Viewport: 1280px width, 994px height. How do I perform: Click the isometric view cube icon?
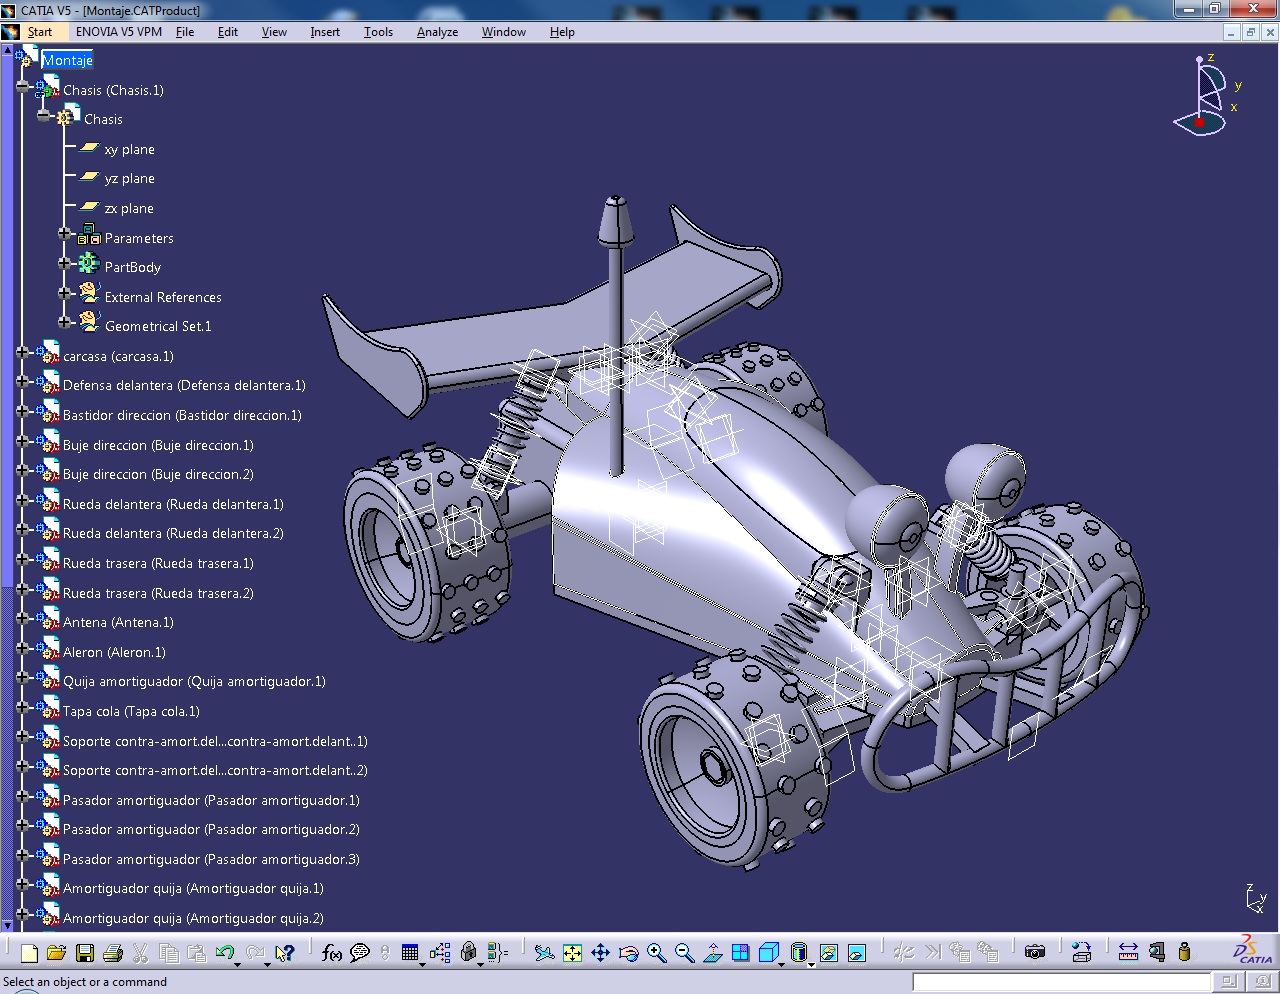768,953
